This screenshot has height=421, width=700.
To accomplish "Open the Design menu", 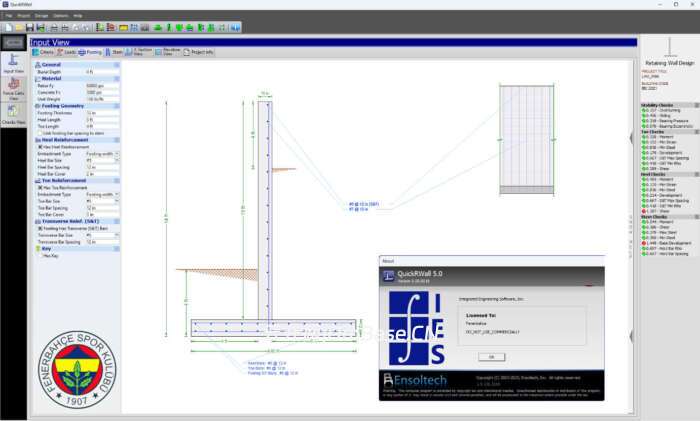I will [41, 16].
